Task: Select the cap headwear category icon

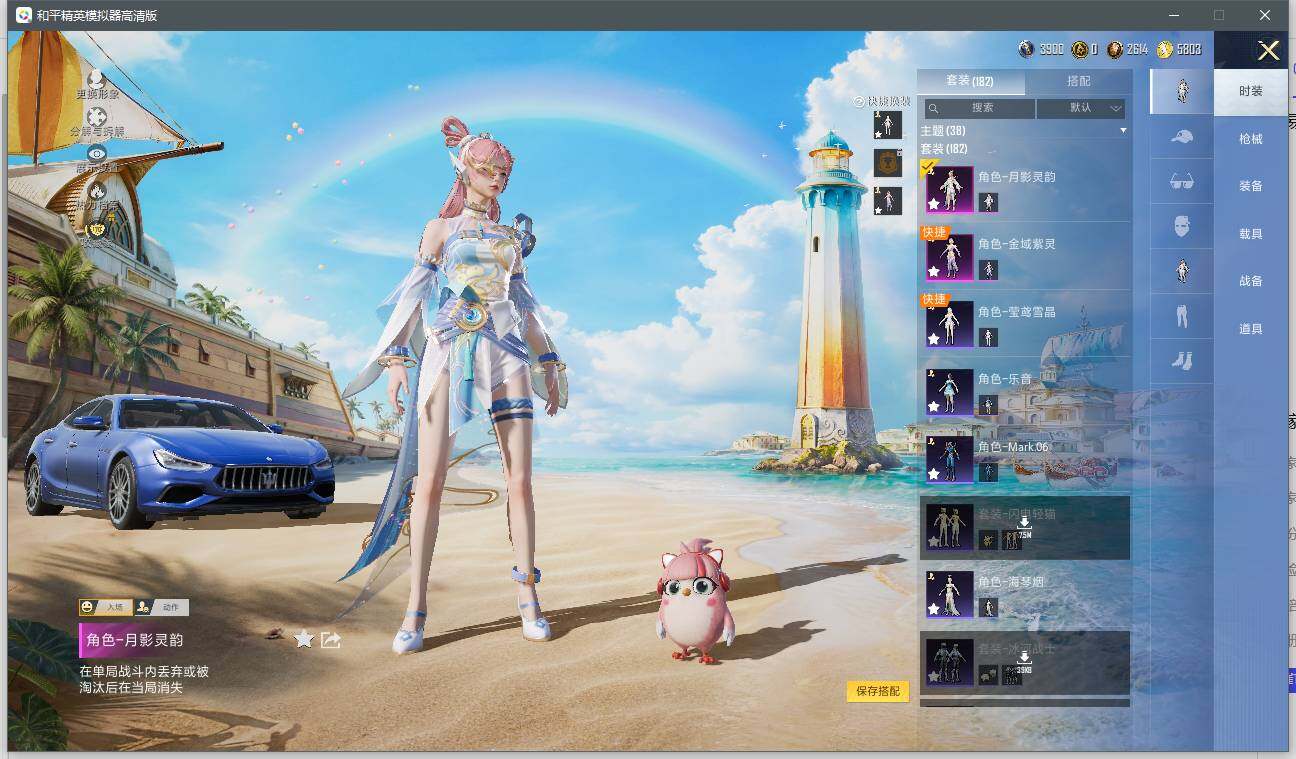Action: pyautogui.click(x=1181, y=137)
